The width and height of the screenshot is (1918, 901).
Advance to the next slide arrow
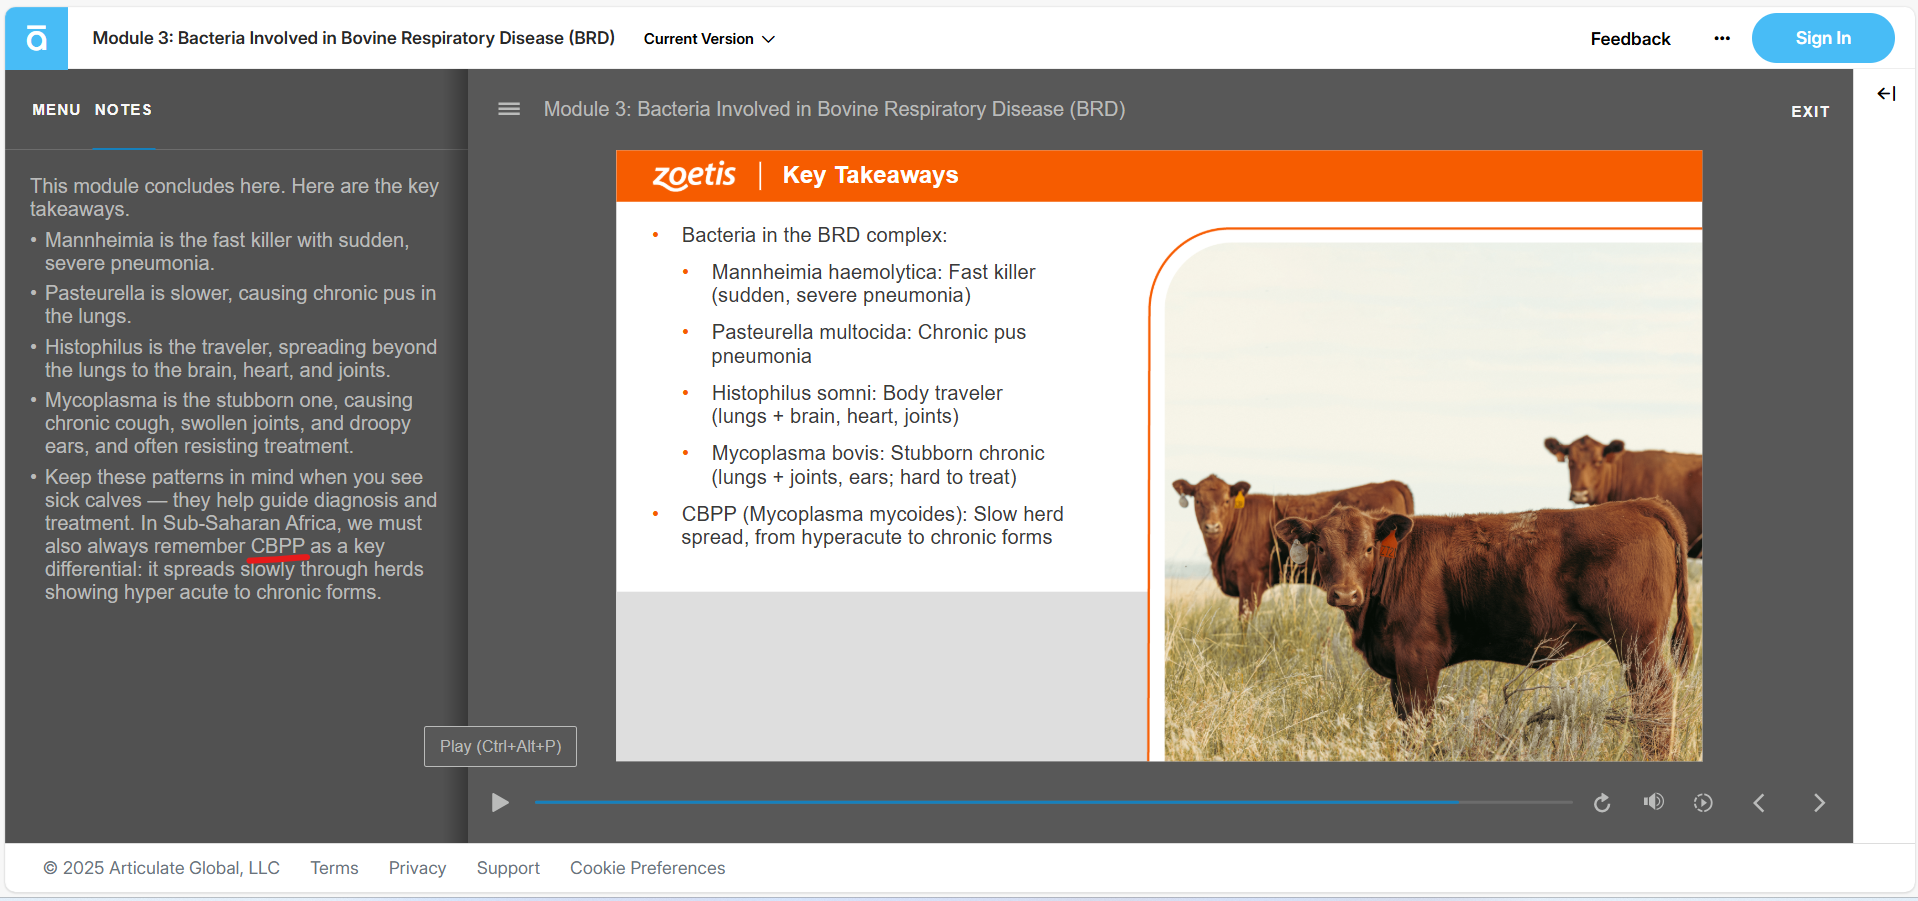(1819, 803)
